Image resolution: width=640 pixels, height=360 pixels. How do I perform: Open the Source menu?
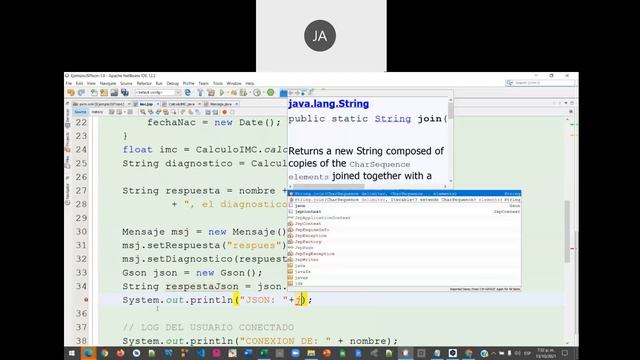(x=126, y=83)
